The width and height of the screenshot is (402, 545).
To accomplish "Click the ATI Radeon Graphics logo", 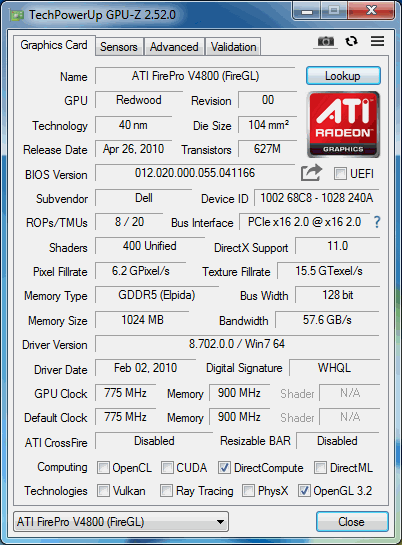I will (x=343, y=124).
